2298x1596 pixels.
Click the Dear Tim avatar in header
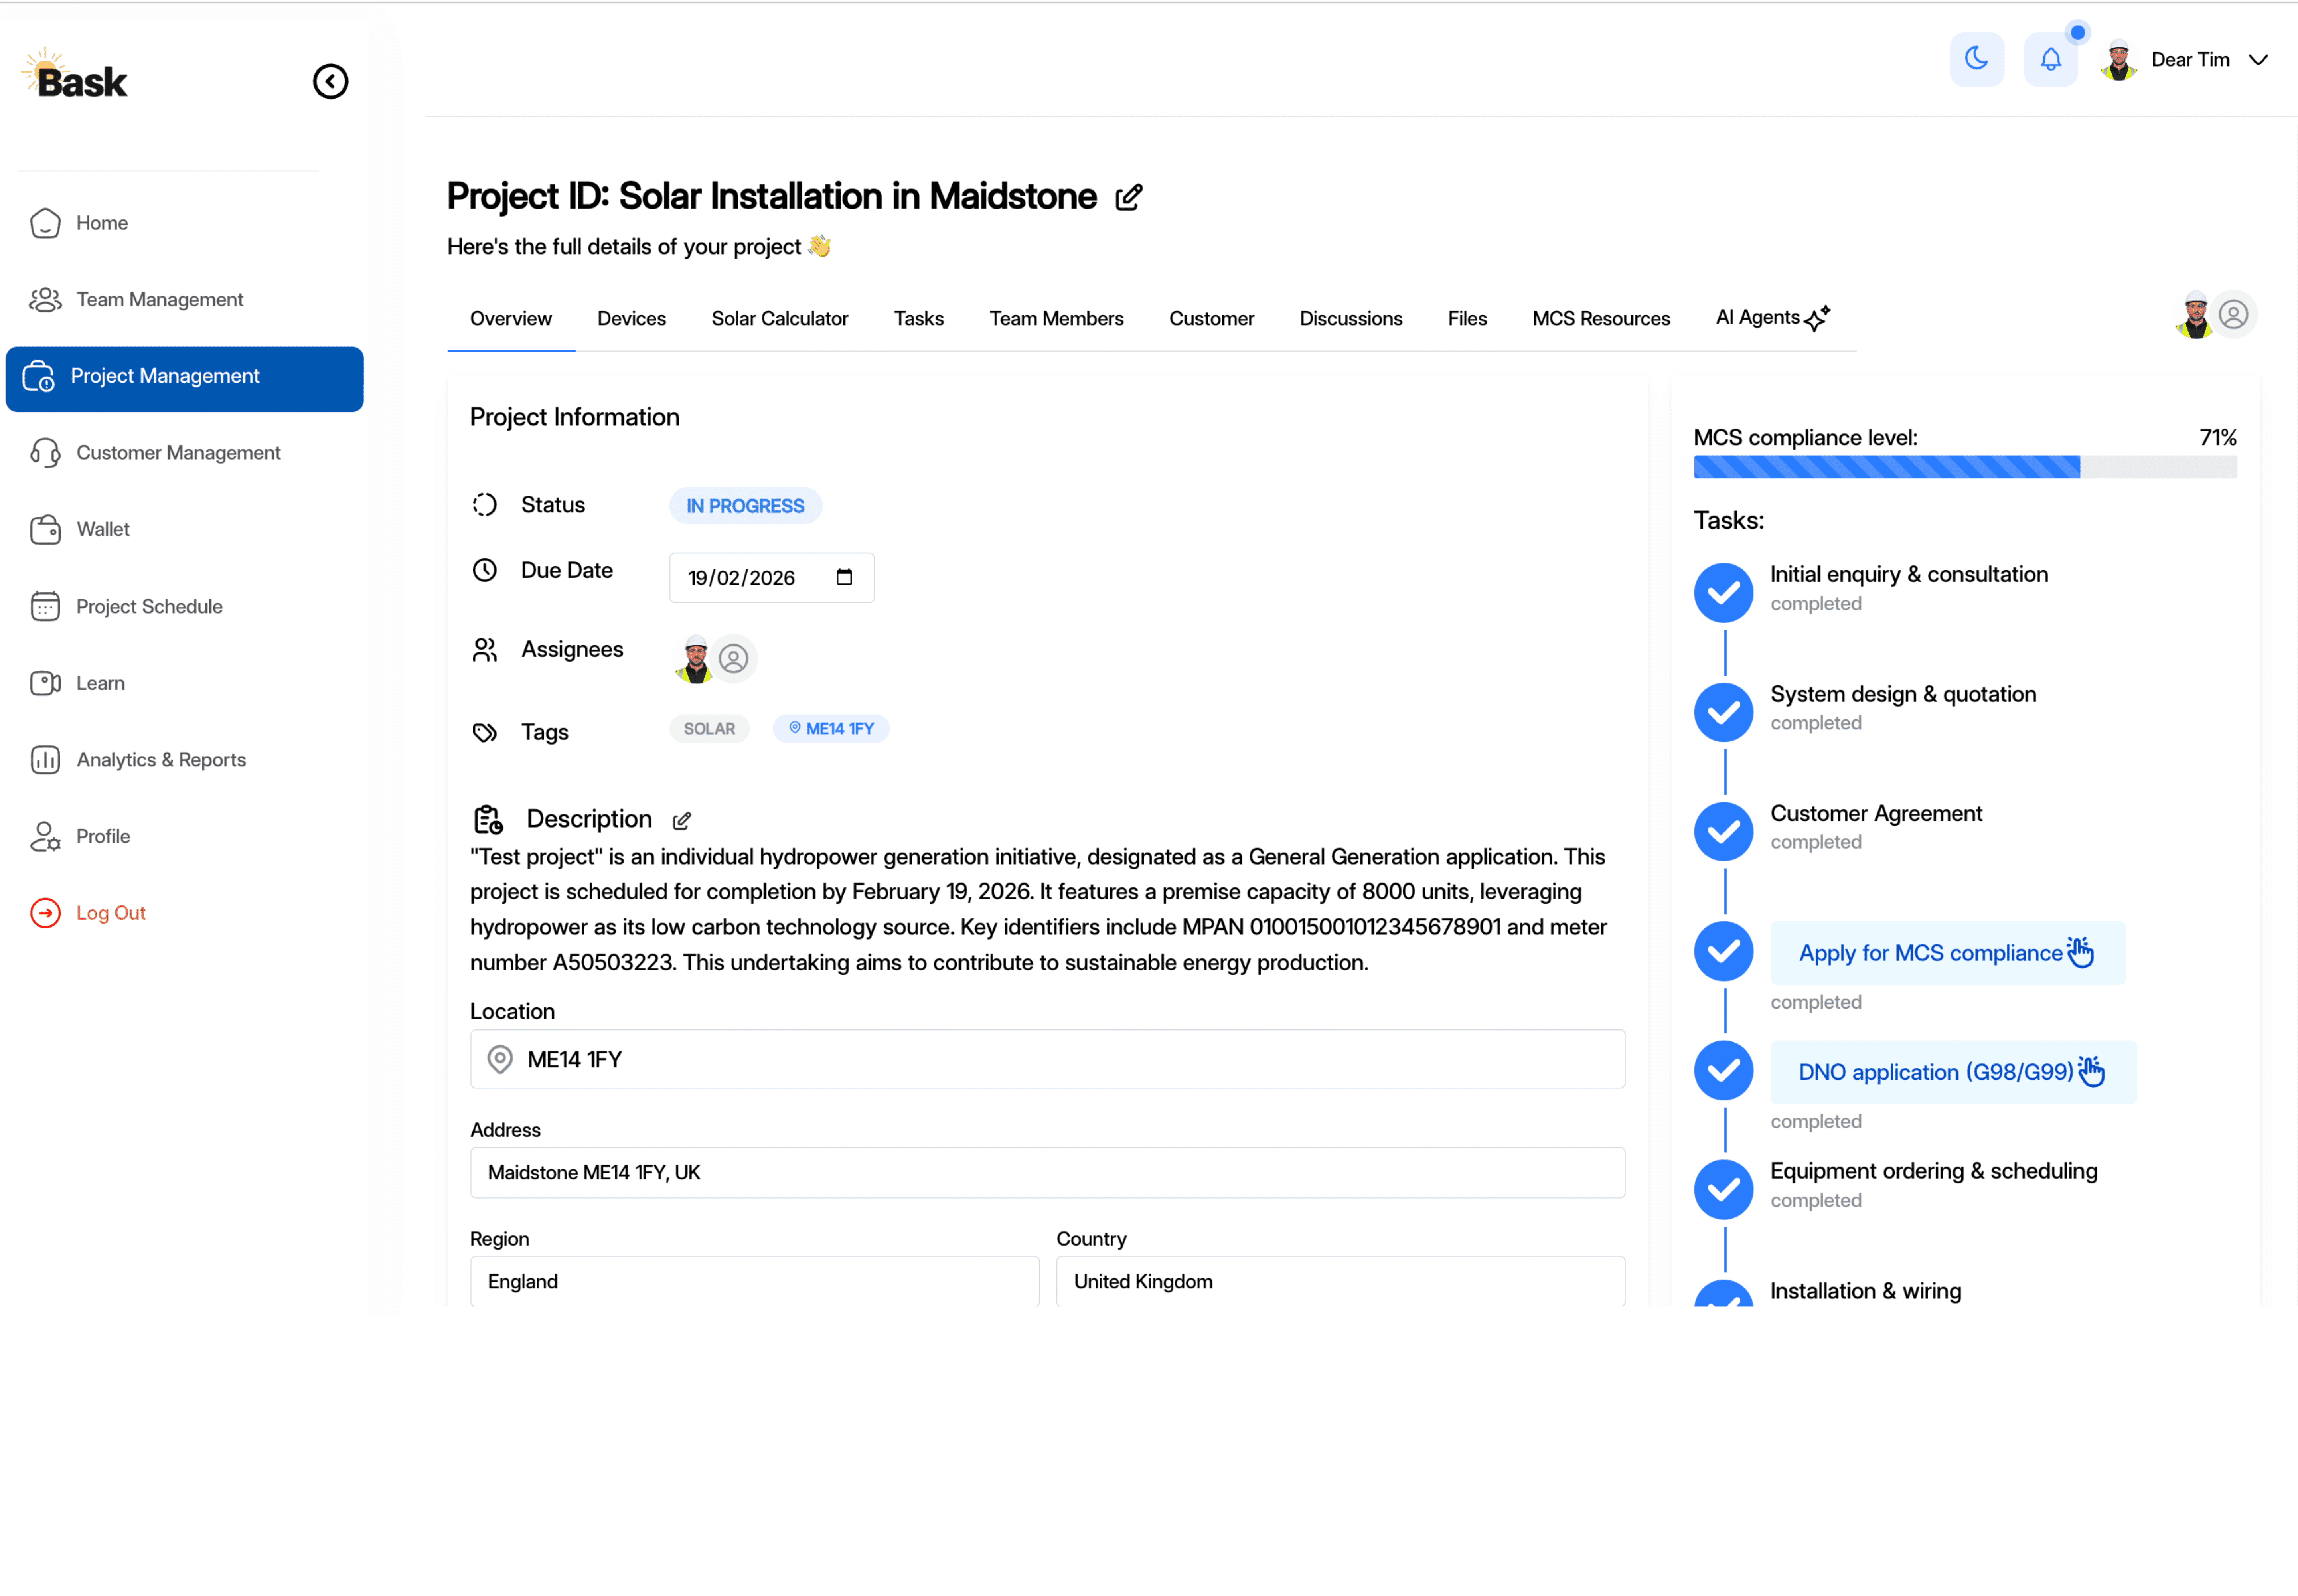click(x=2118, y=60)
